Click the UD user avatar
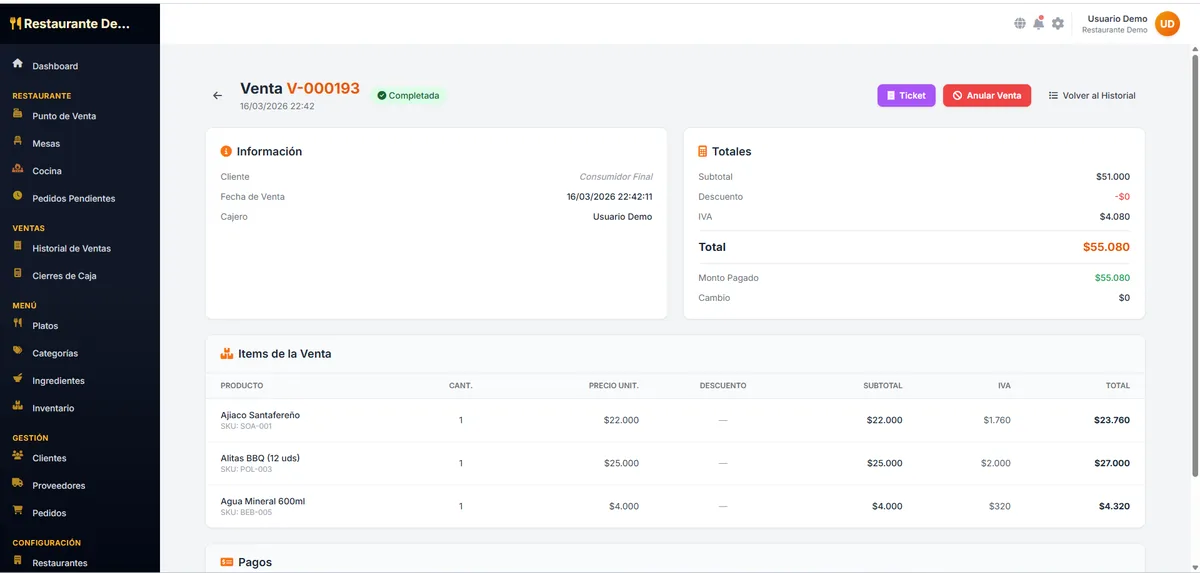This screenshot has width=1200, height=573. [1167, 23]
